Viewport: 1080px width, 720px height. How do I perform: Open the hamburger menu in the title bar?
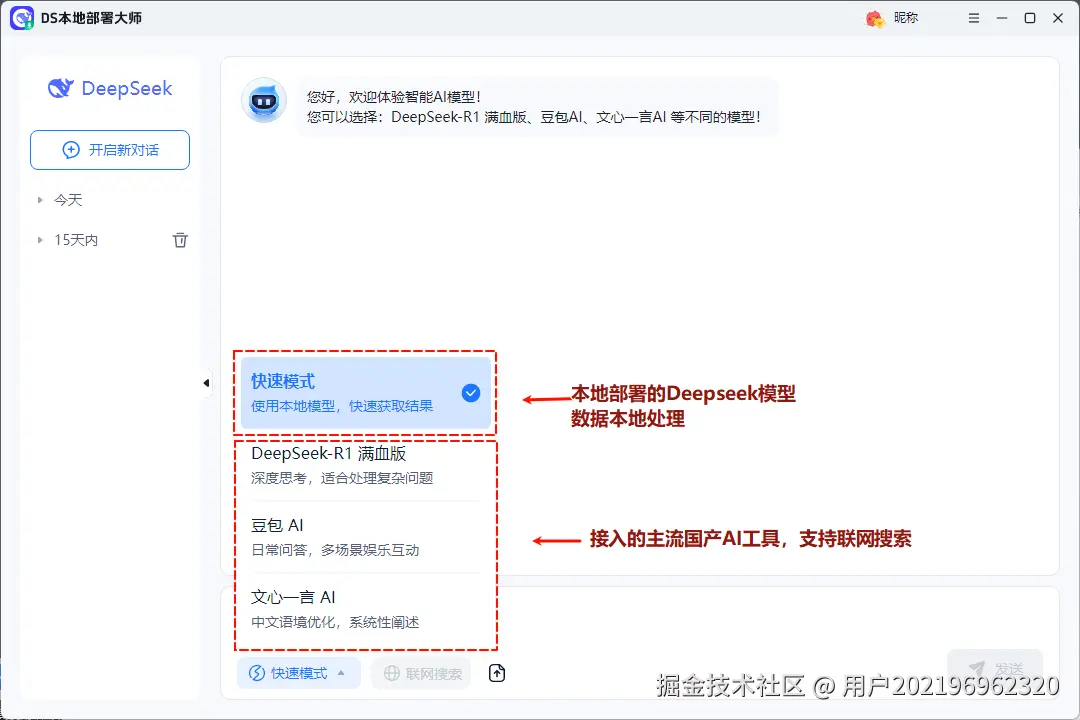pos(973,17)
